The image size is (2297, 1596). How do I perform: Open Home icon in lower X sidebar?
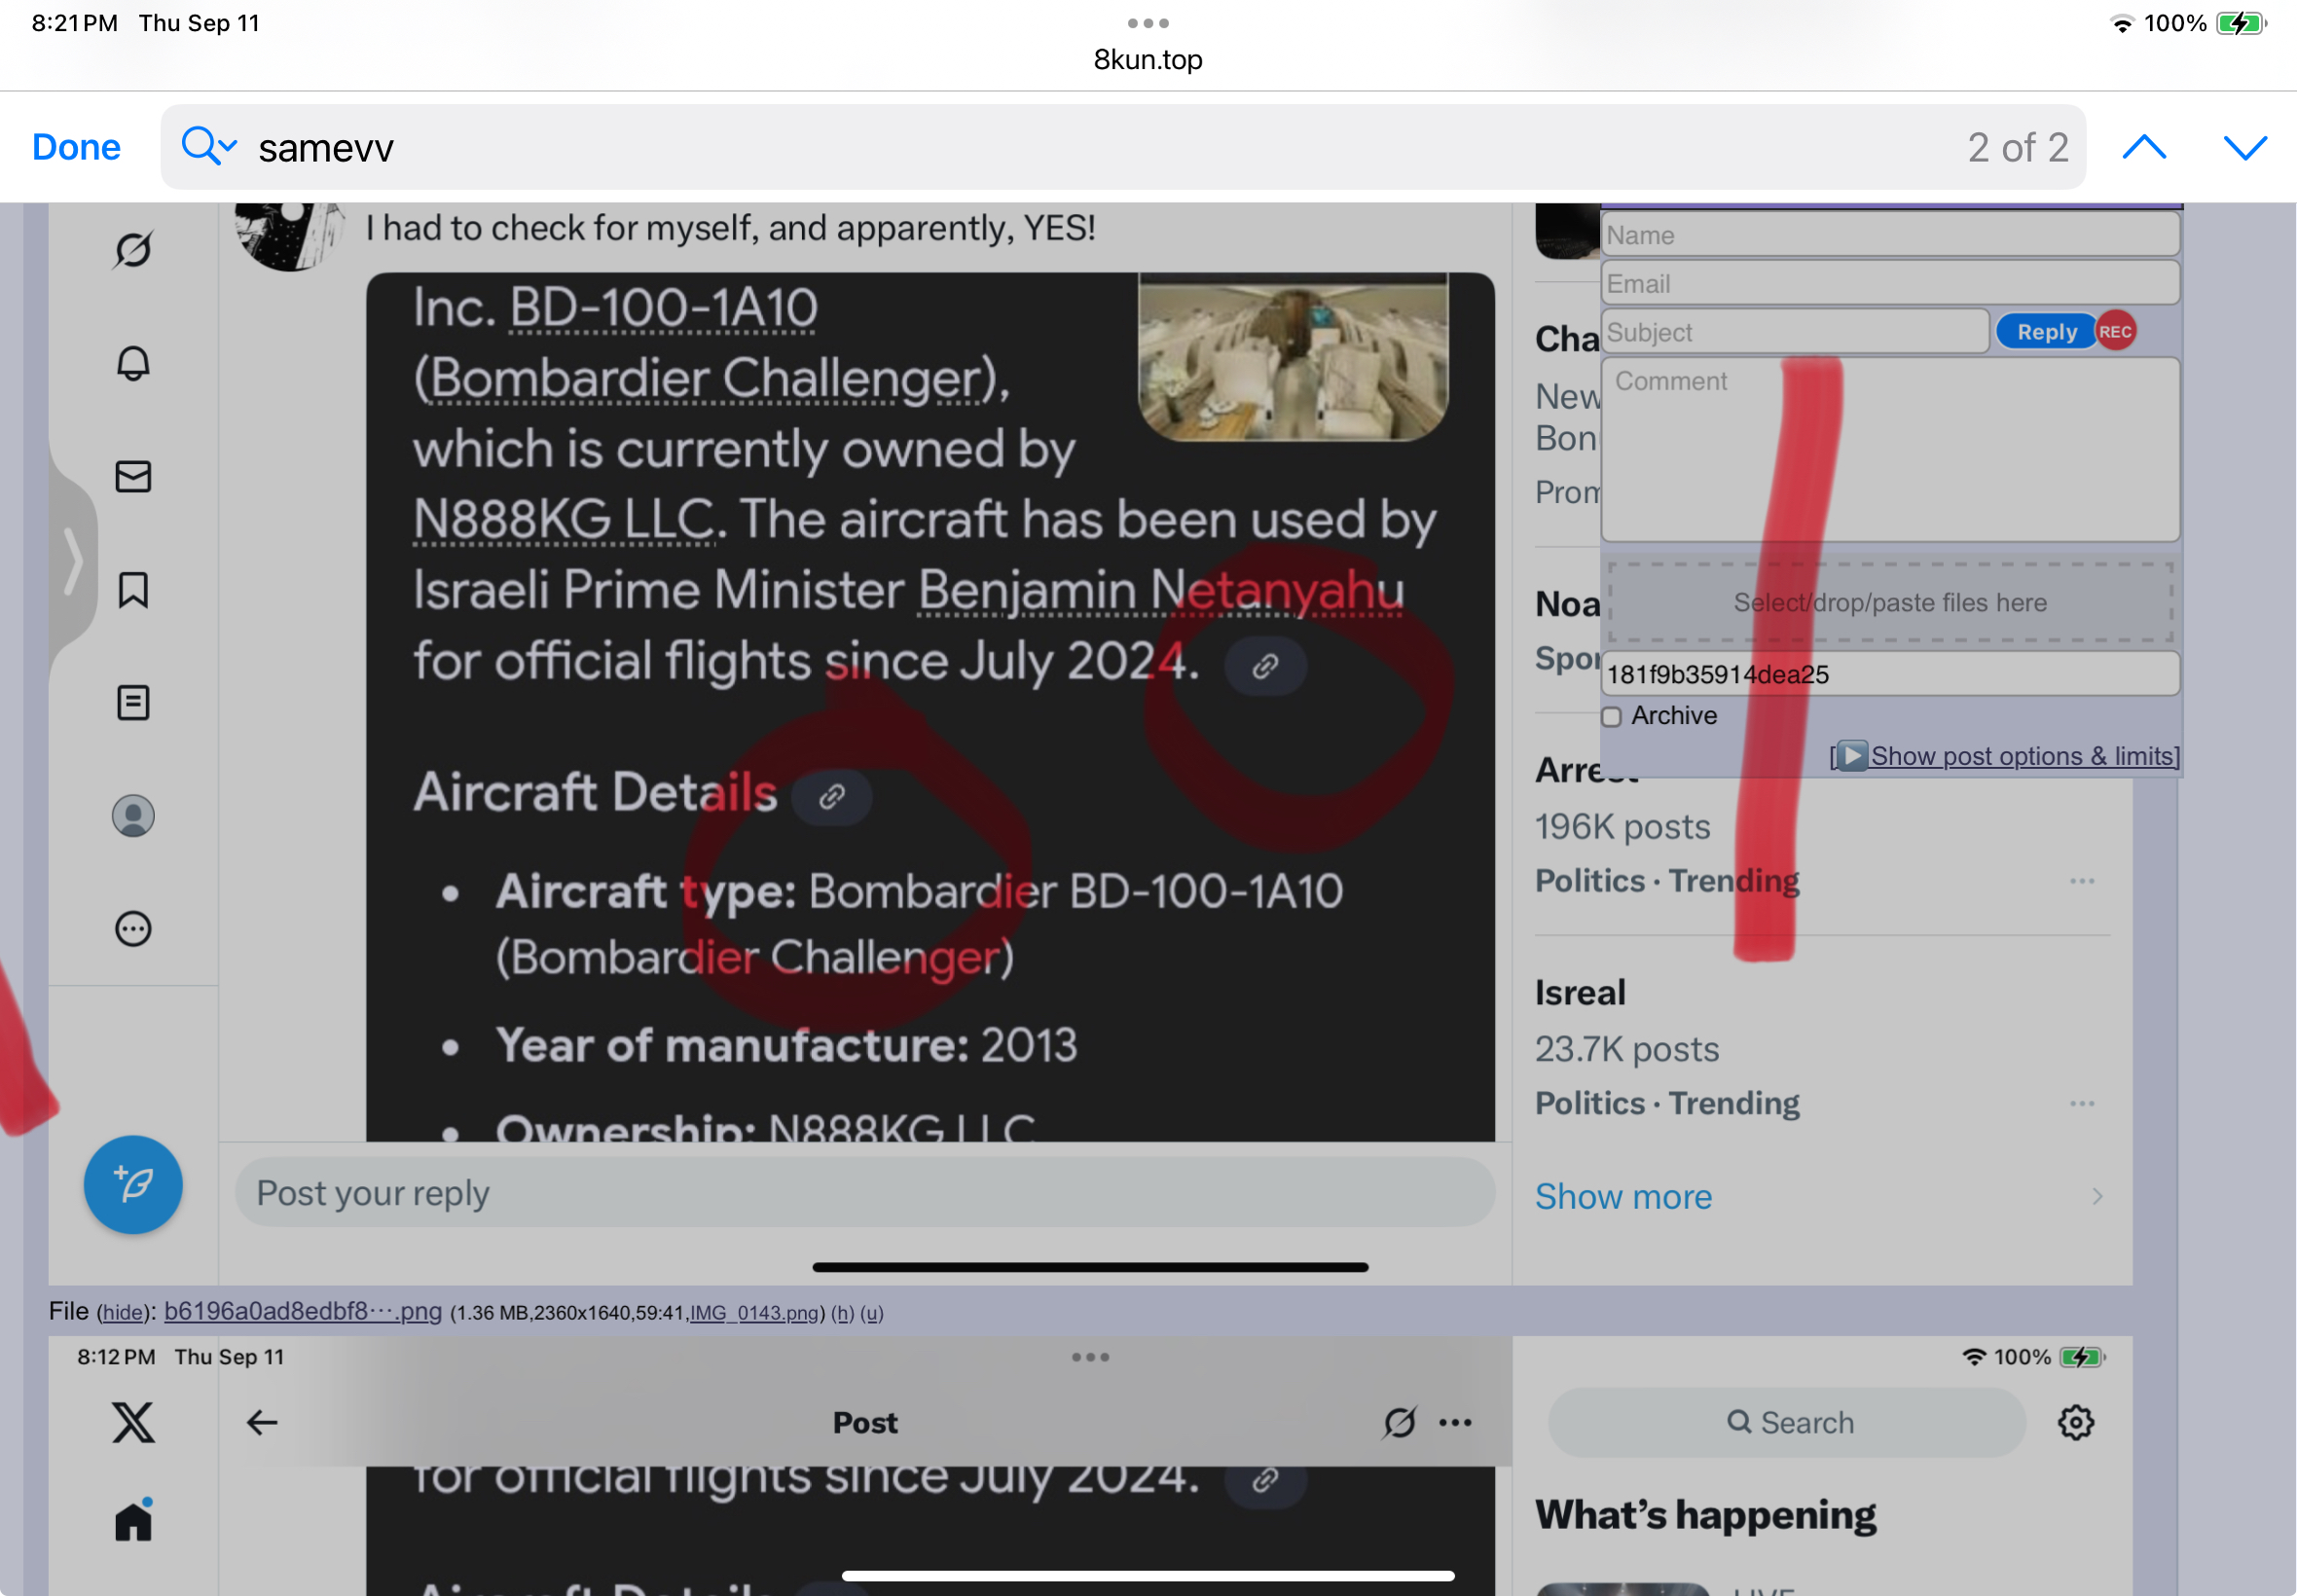click(133, 1521)
